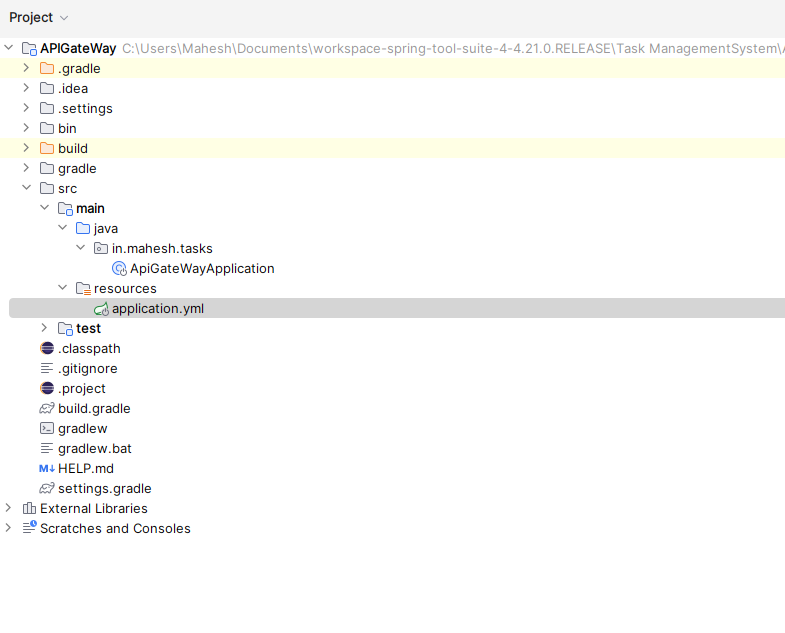785x633 pixels.
Task: Expand the .settings folder
Action: (27, 108)
